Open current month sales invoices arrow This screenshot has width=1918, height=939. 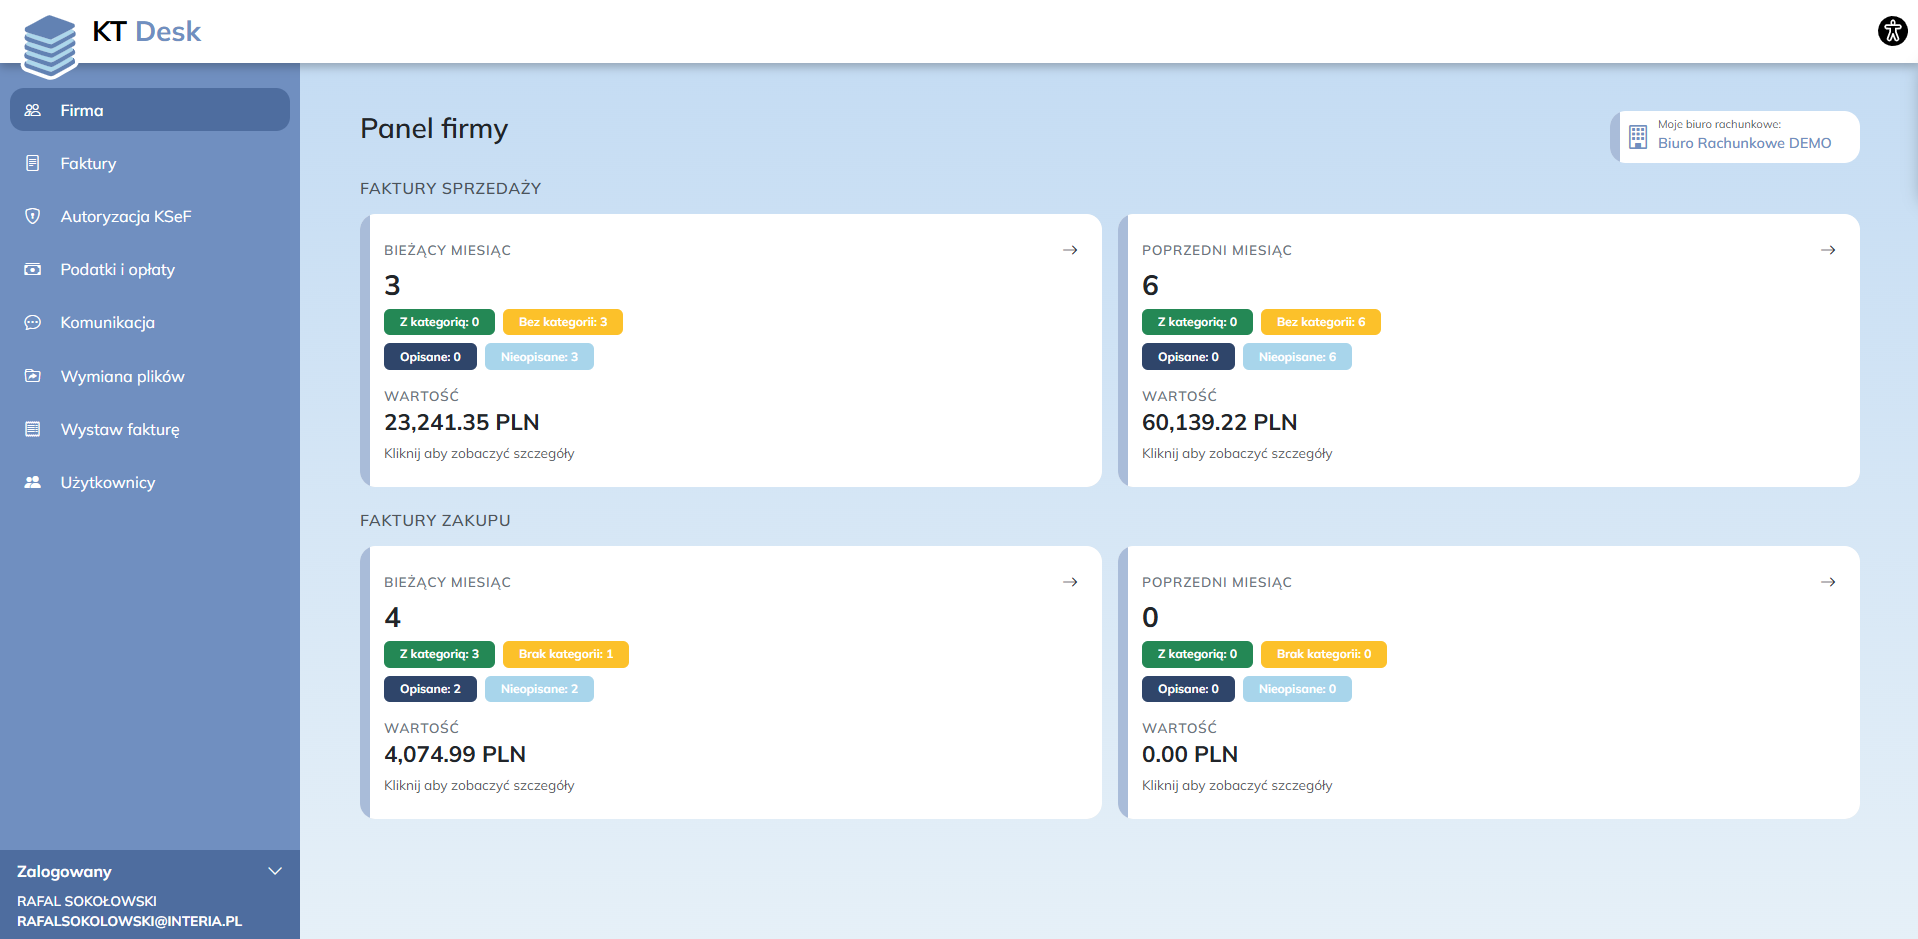[1070, 250]
